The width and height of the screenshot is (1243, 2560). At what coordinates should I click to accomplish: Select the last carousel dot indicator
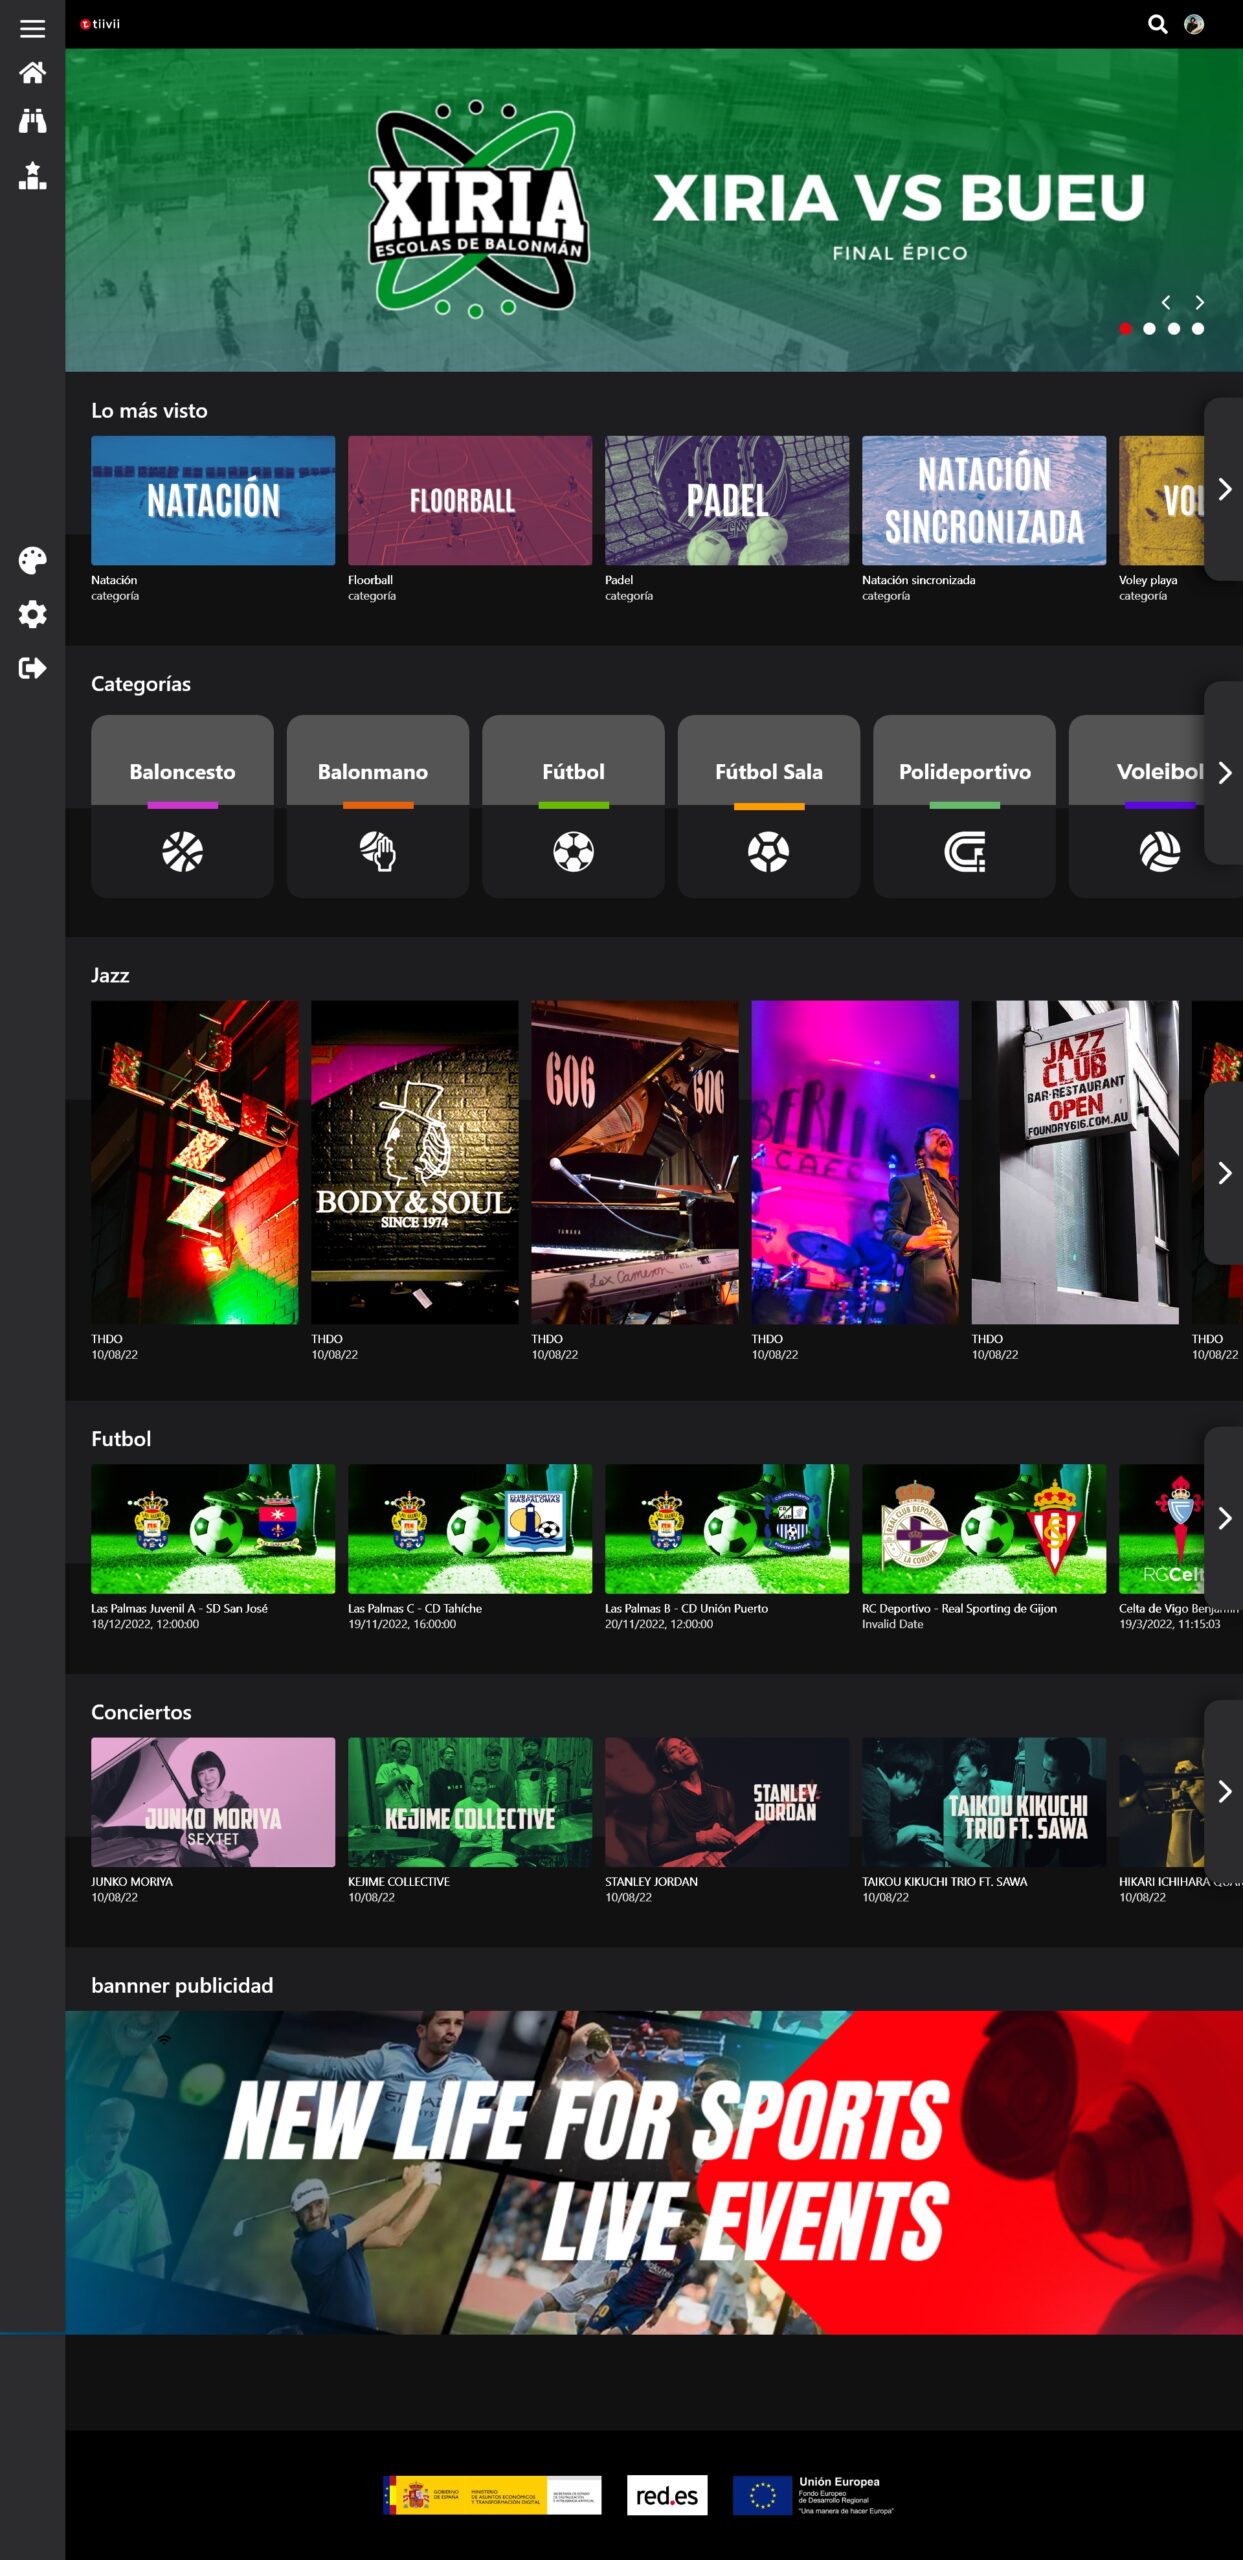tap(1197, 329)
